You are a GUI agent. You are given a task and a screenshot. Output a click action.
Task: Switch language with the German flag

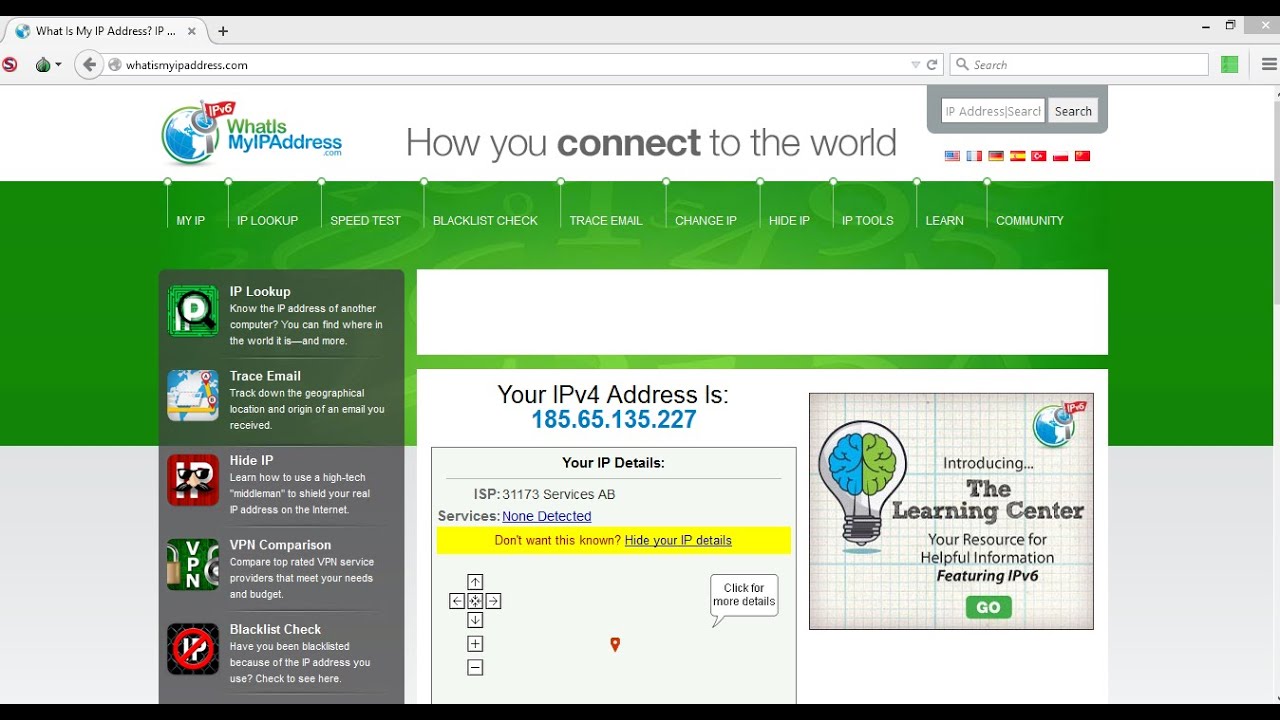(996, 156)
